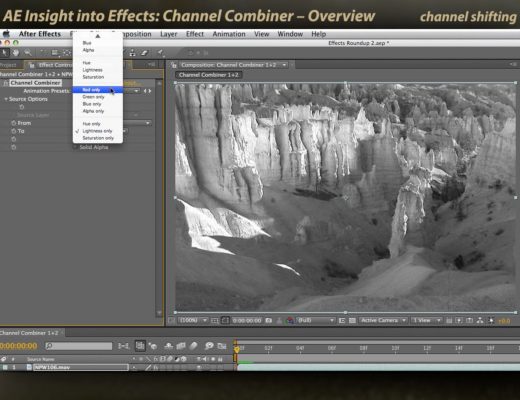Open the Active Camera dropdown
This screenshot has width=520, height=400.
point(383,320)
